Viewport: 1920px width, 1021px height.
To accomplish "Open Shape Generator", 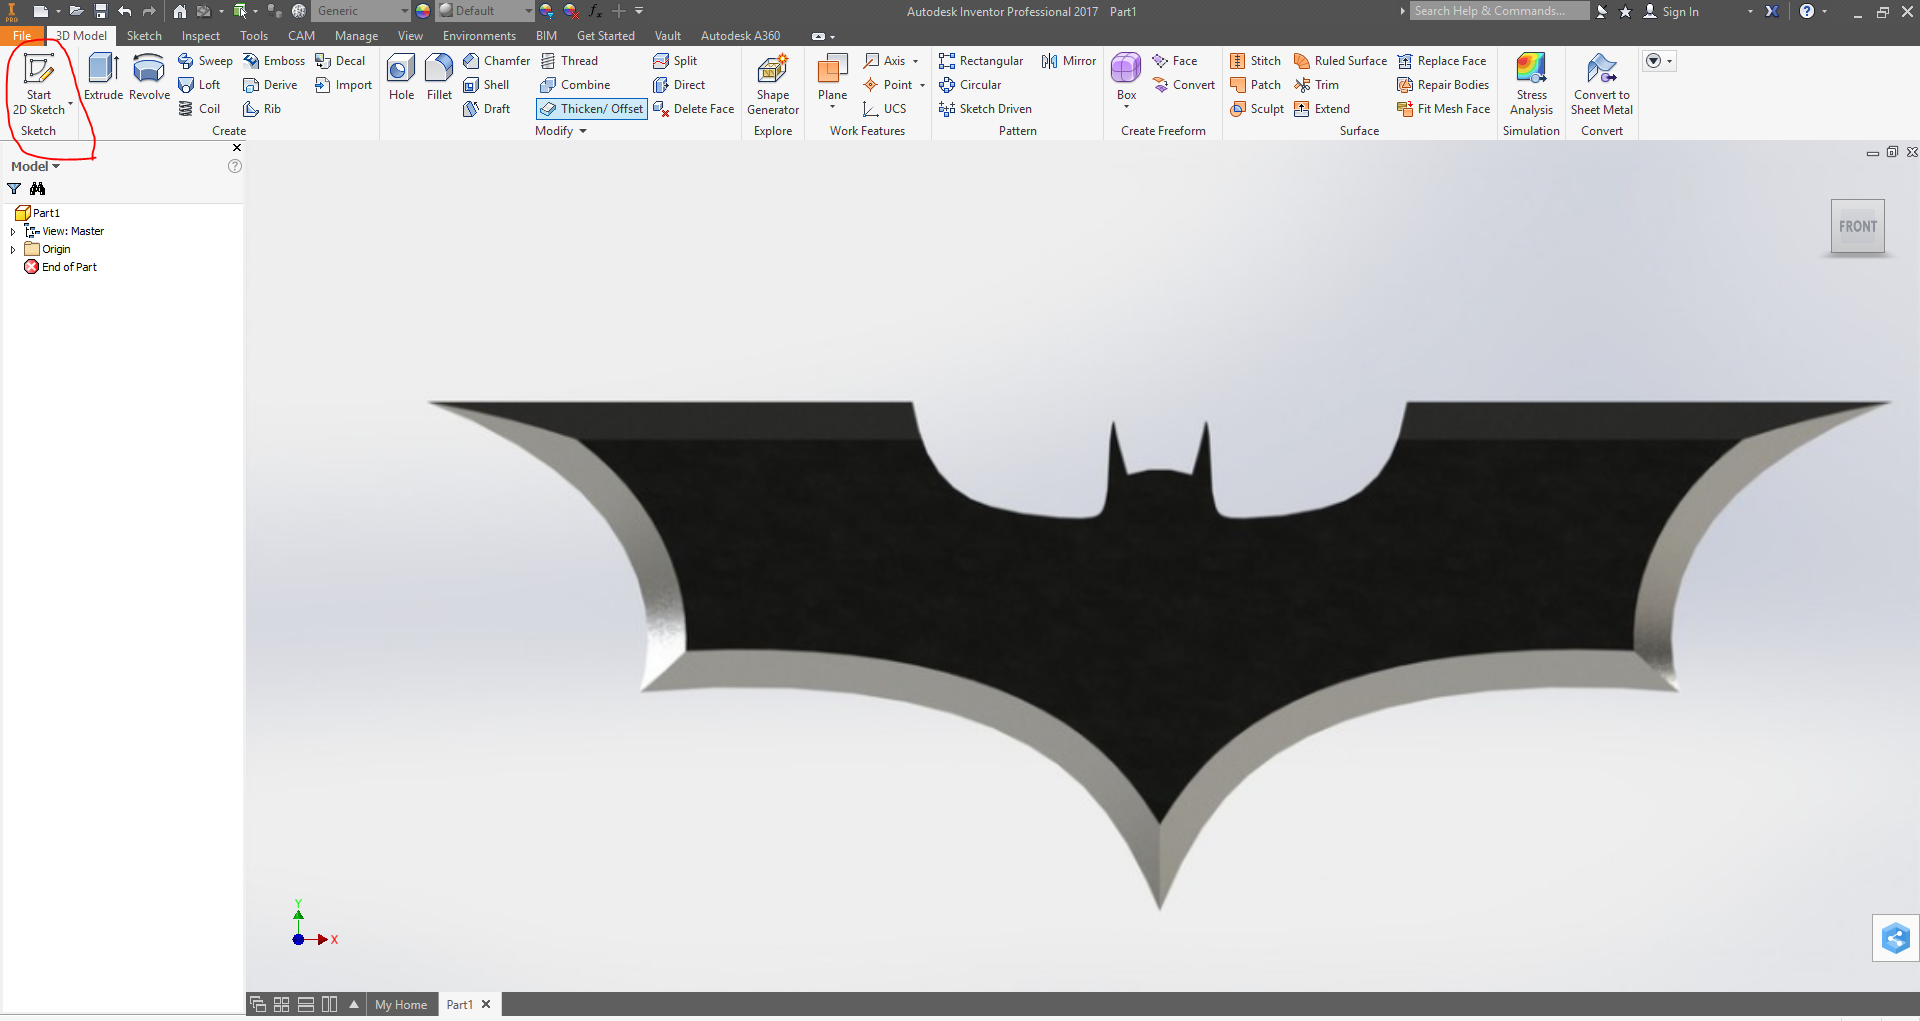I will tap(773, 84).
